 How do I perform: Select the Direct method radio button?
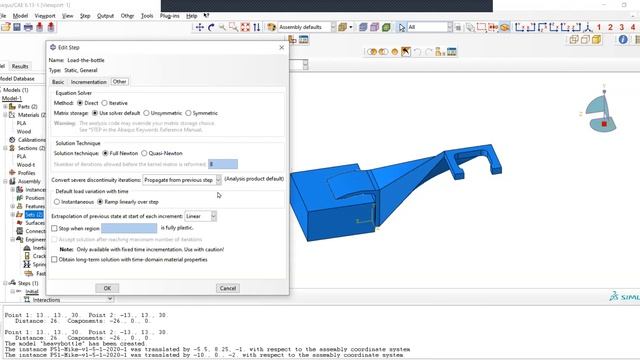point(80,103)
